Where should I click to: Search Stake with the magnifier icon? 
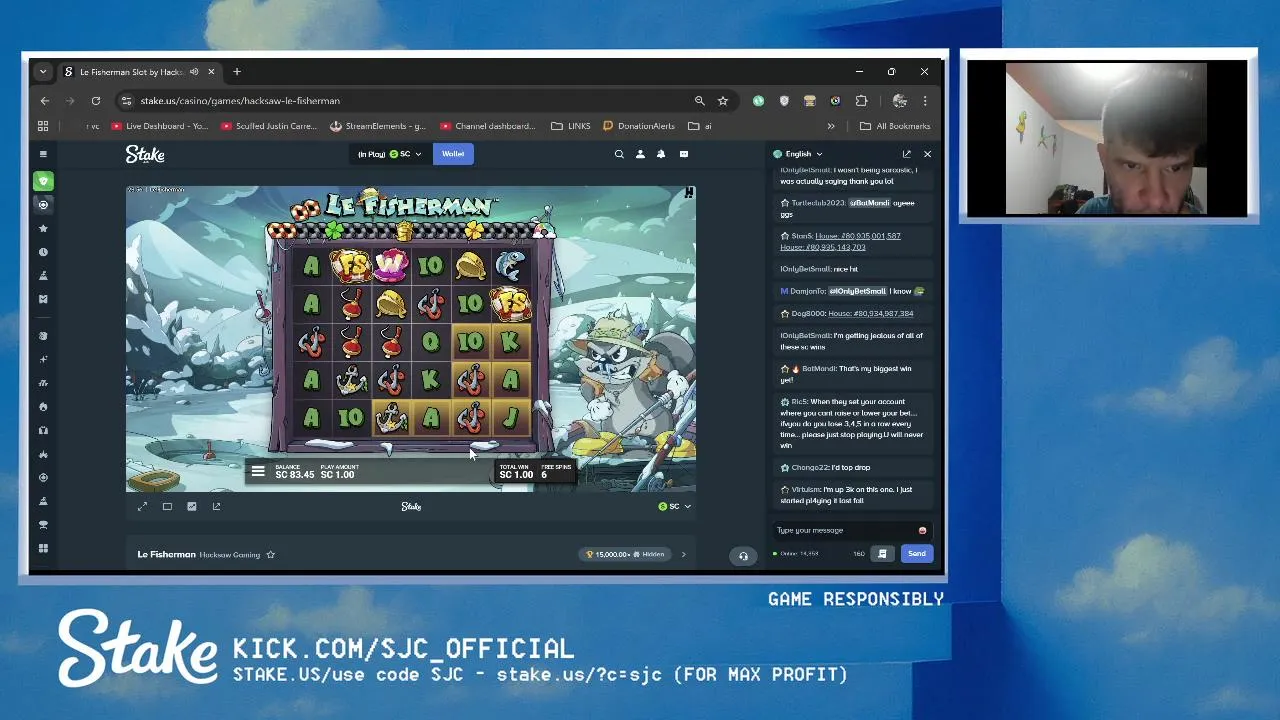coord(619,154)
